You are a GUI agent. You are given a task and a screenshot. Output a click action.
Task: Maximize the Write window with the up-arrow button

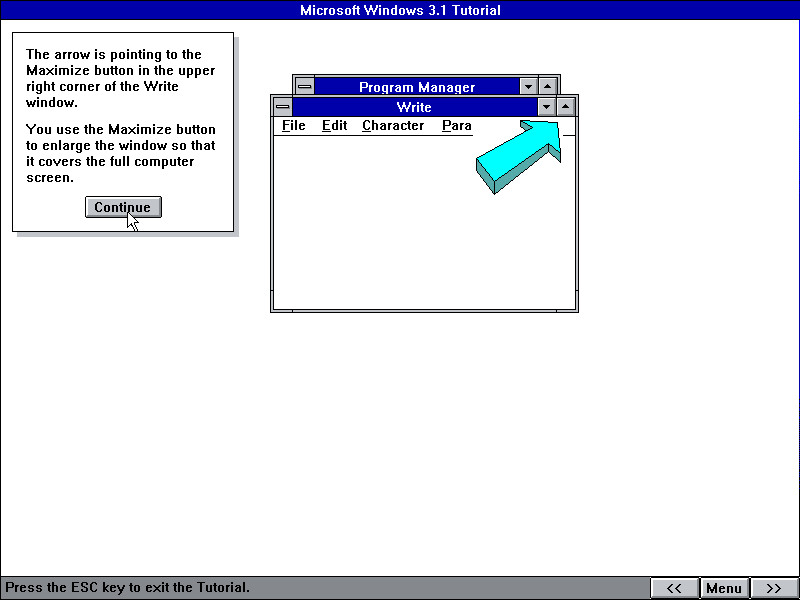click(565, 107)
